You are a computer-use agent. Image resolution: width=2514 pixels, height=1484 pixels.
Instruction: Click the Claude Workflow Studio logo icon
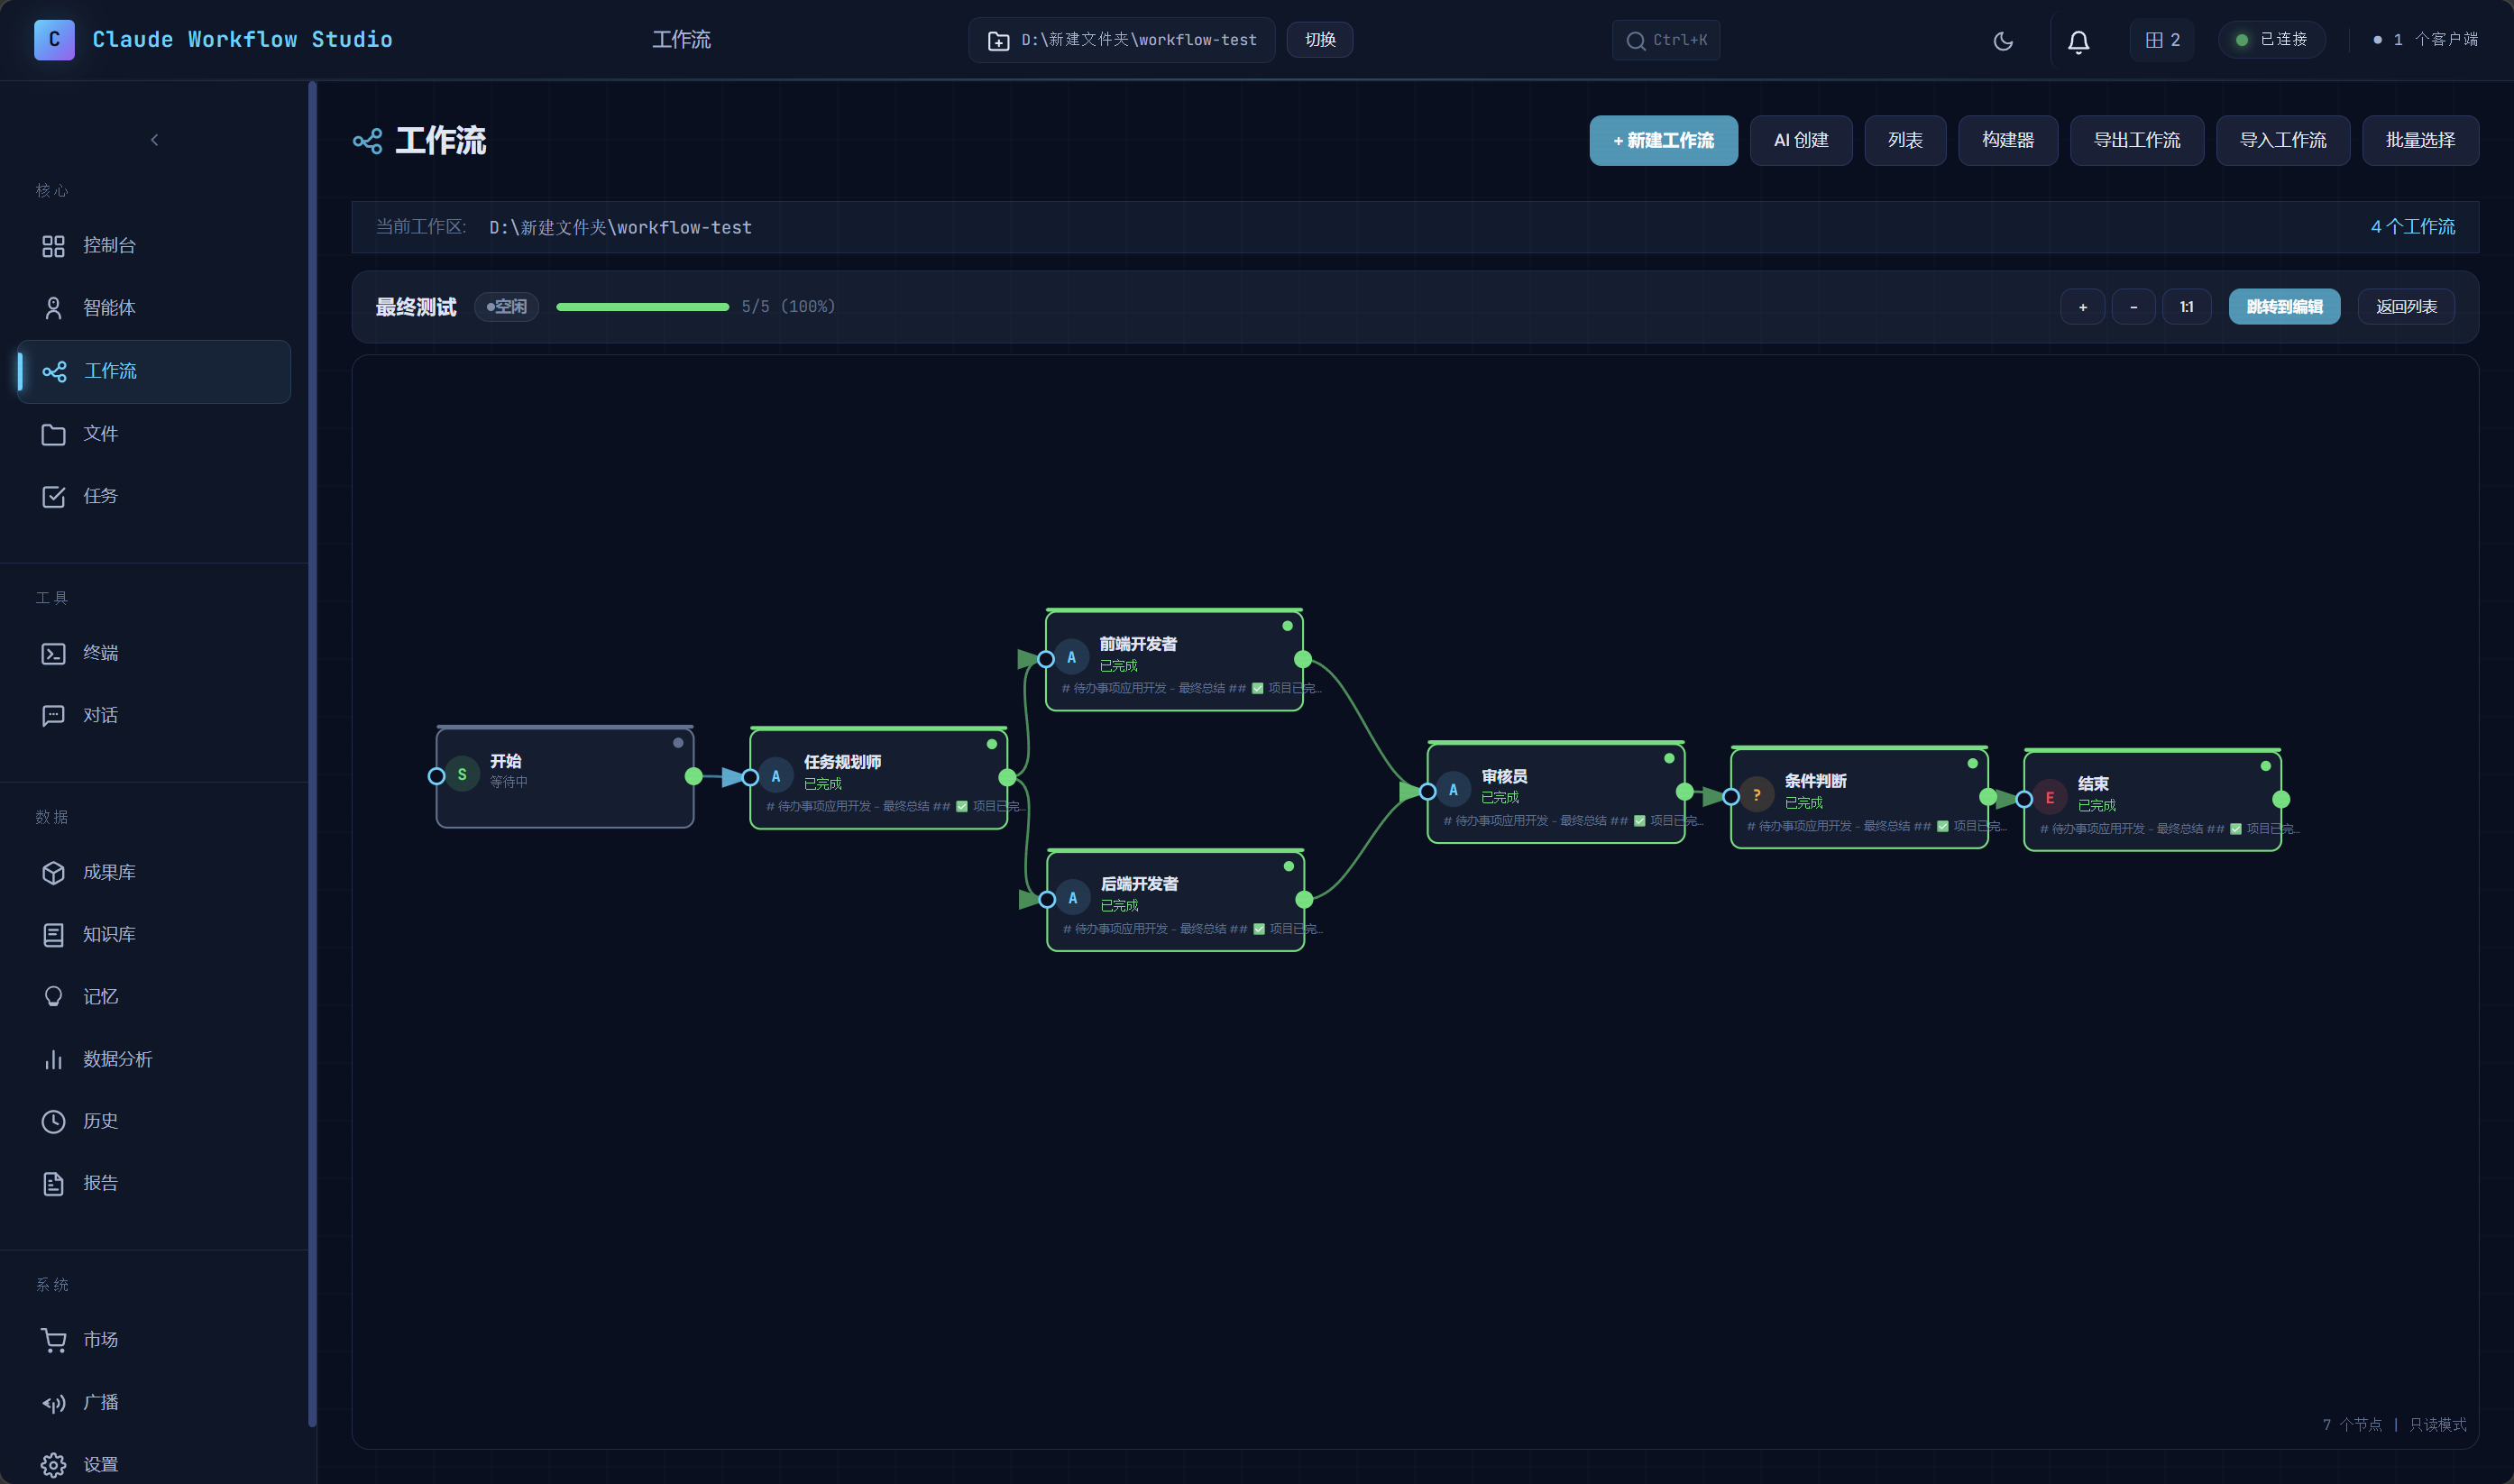[x=54, y=39]
